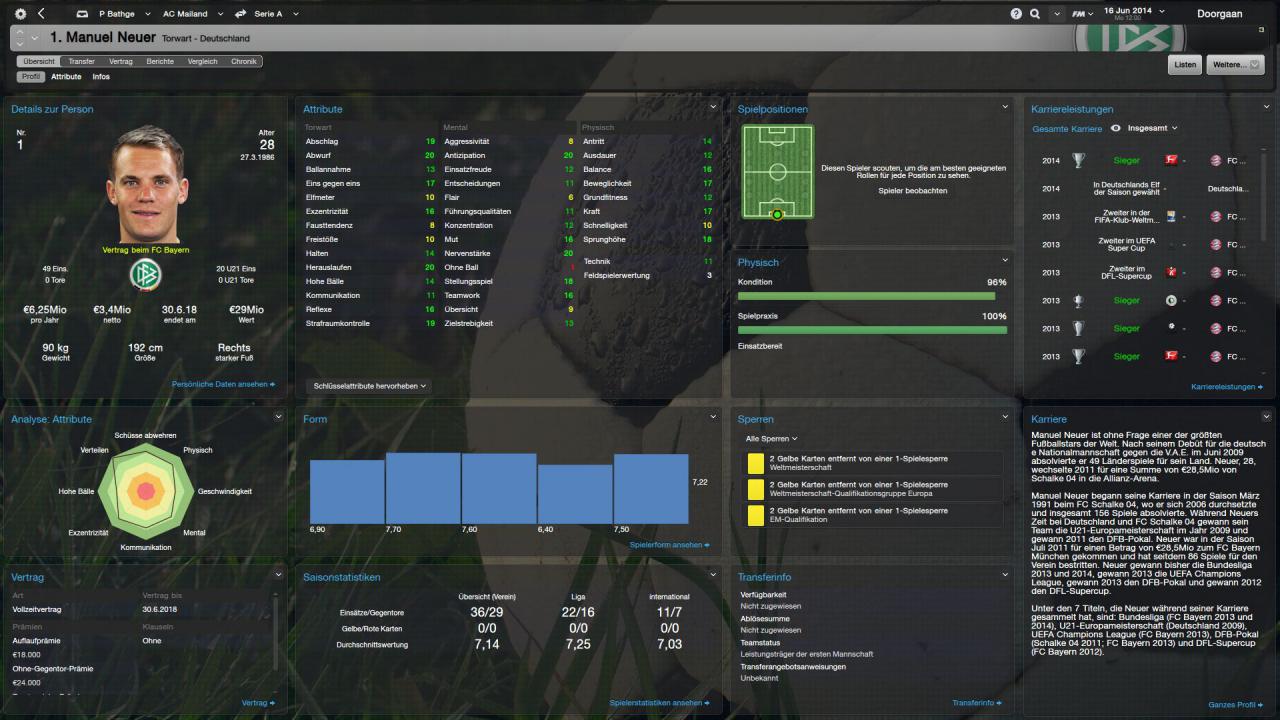
Task: Click the Kondition progress bar
Action: coord(872,296)
